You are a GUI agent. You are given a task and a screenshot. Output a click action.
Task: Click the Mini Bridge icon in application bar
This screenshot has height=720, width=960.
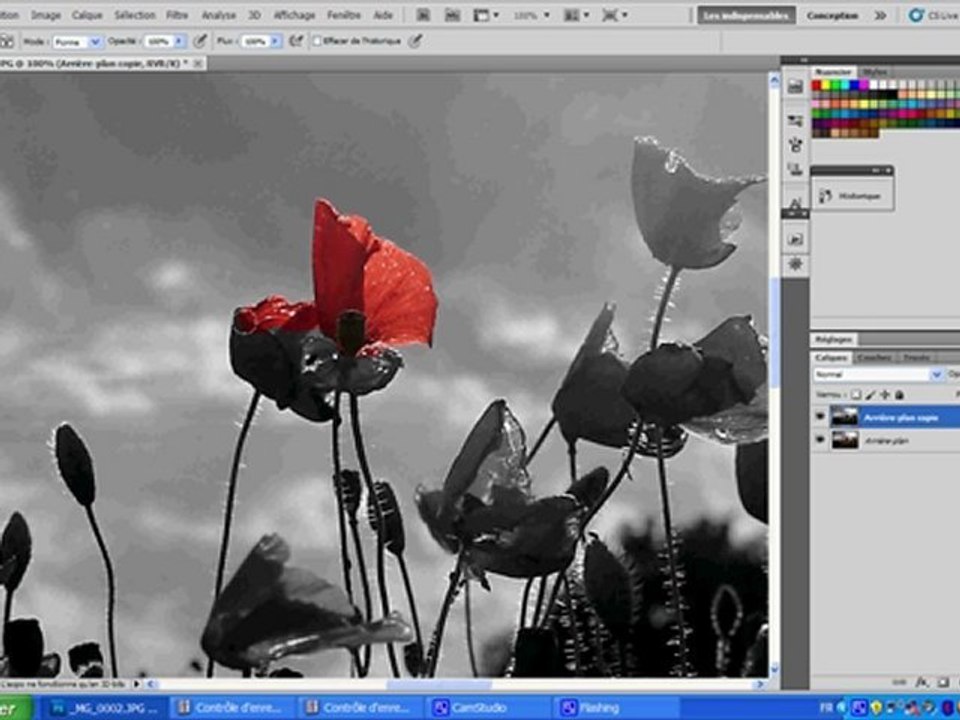[x=452, y=15]
